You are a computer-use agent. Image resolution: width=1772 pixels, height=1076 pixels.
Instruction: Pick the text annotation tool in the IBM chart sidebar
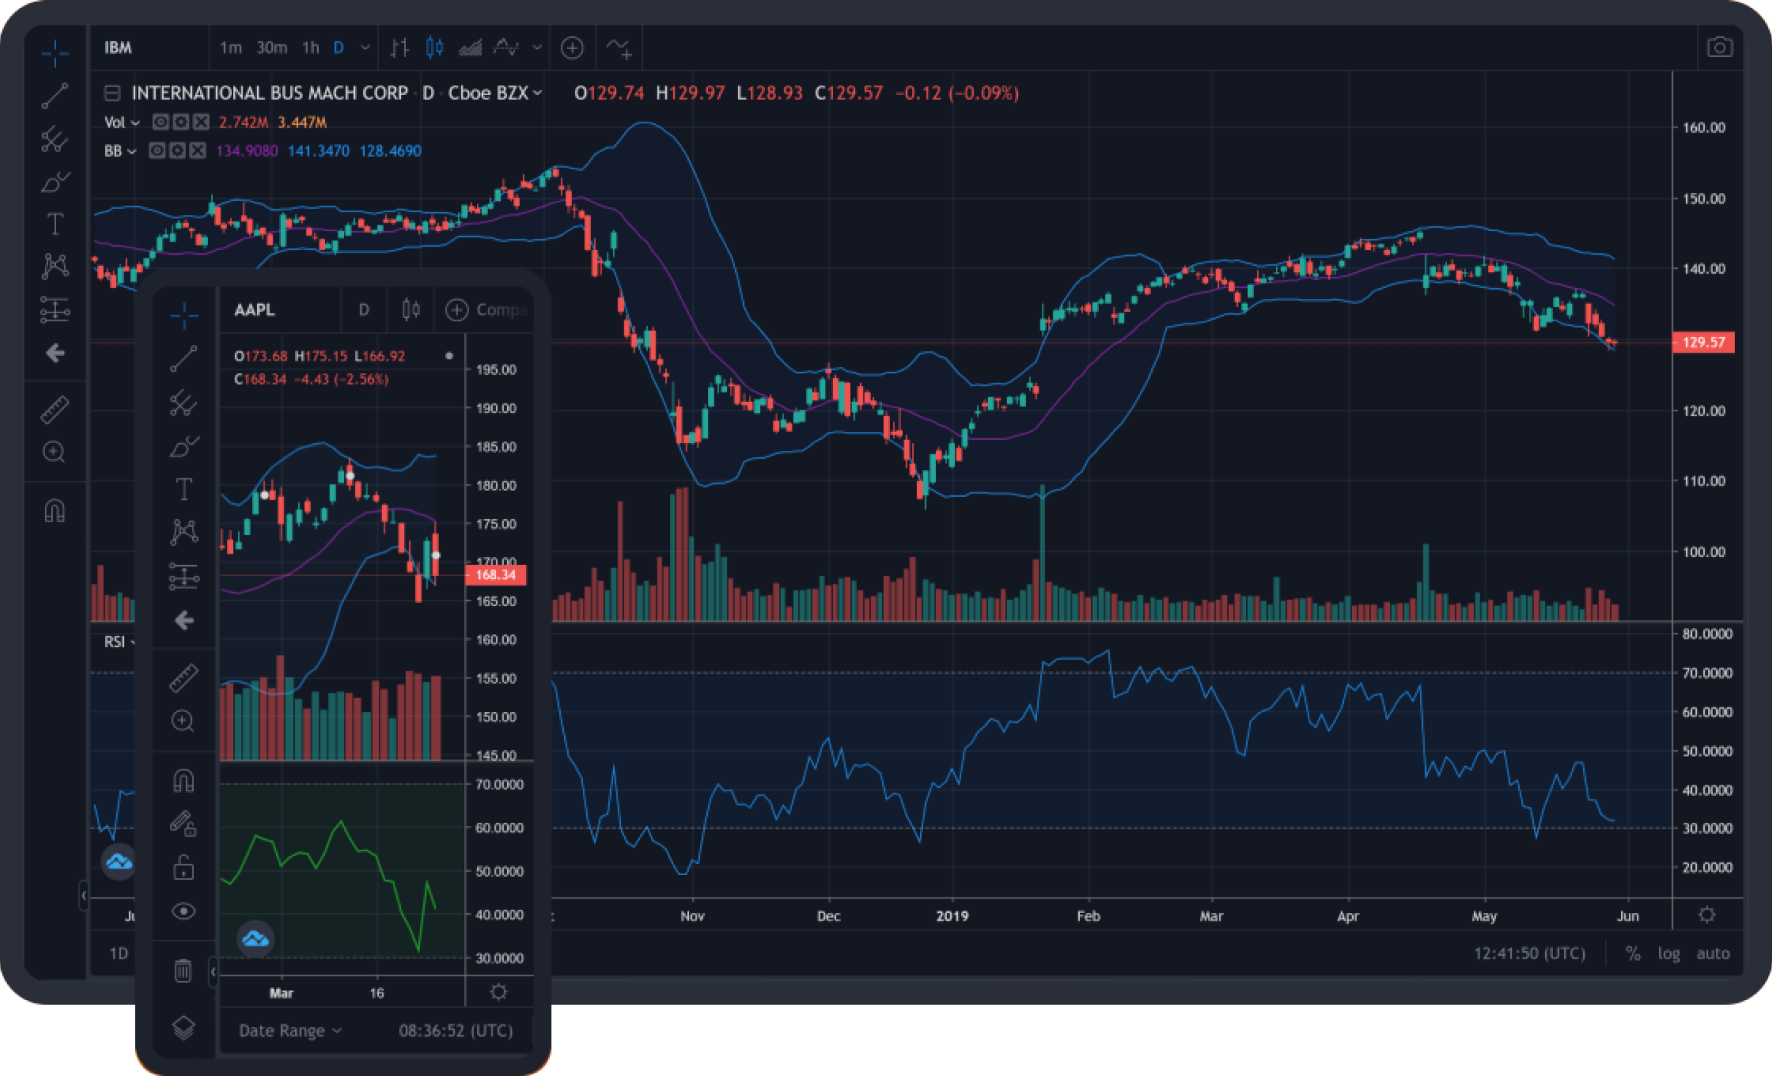pos(55,224)
